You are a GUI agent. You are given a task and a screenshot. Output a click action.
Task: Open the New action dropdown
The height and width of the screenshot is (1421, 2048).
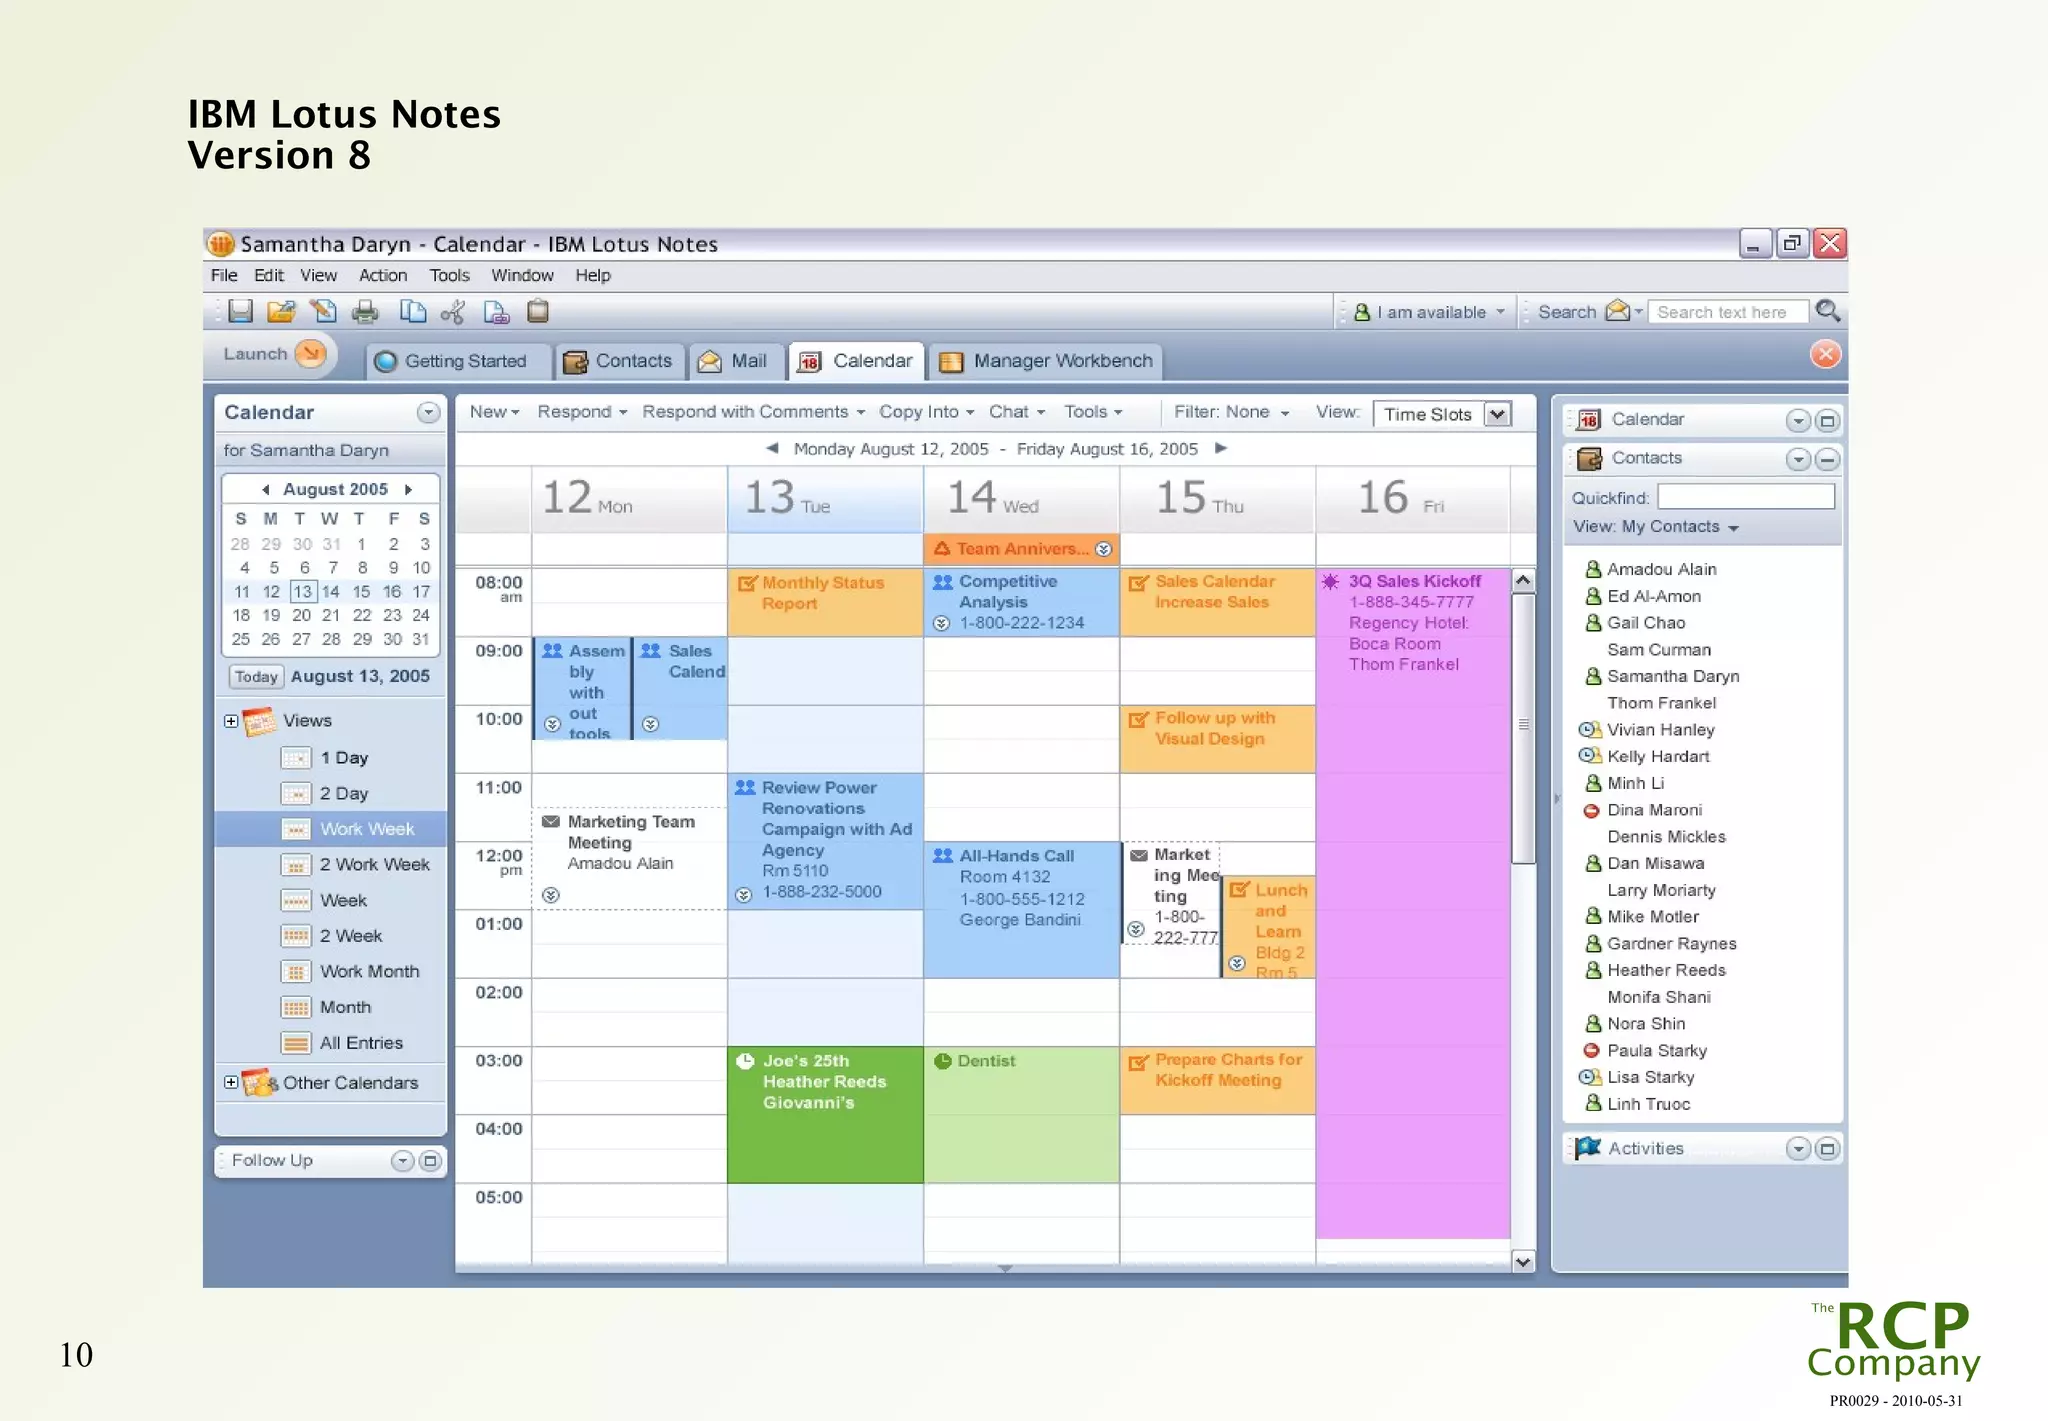click(494, 412)
